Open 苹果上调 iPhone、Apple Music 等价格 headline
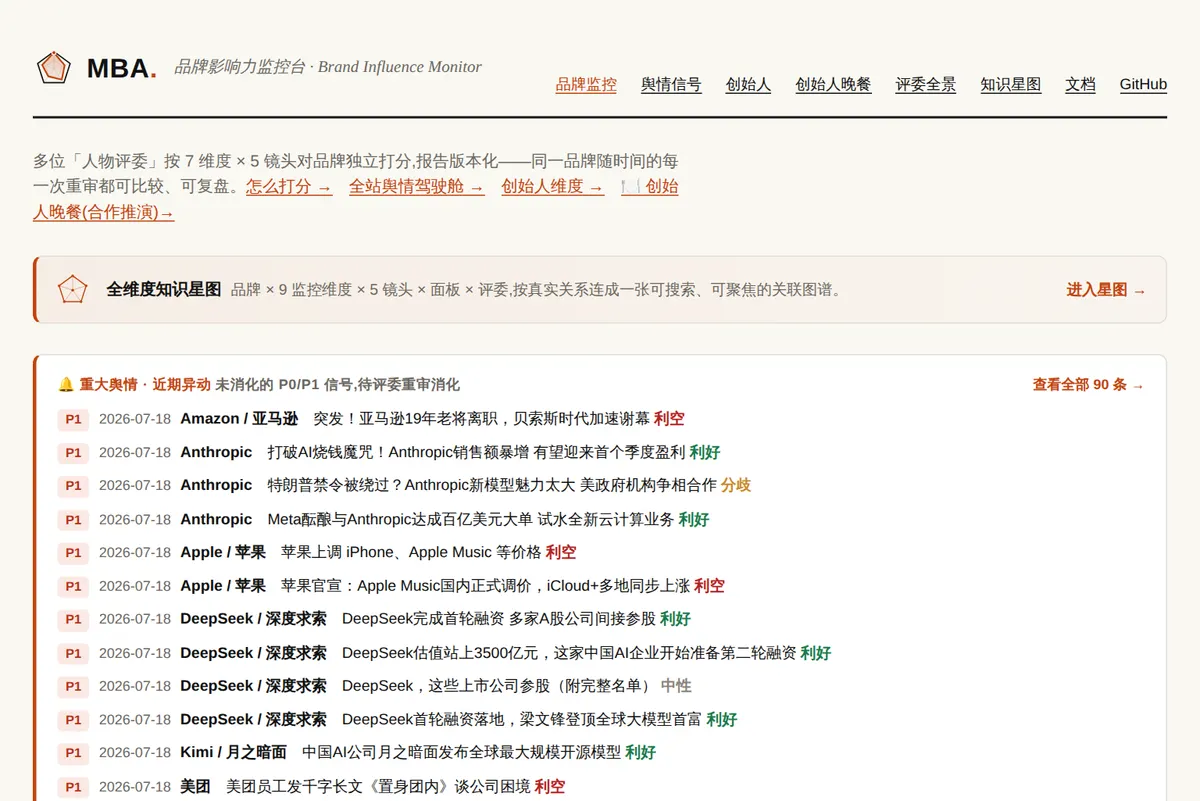This screenshot has width=1200, height=801. (411, 552)
